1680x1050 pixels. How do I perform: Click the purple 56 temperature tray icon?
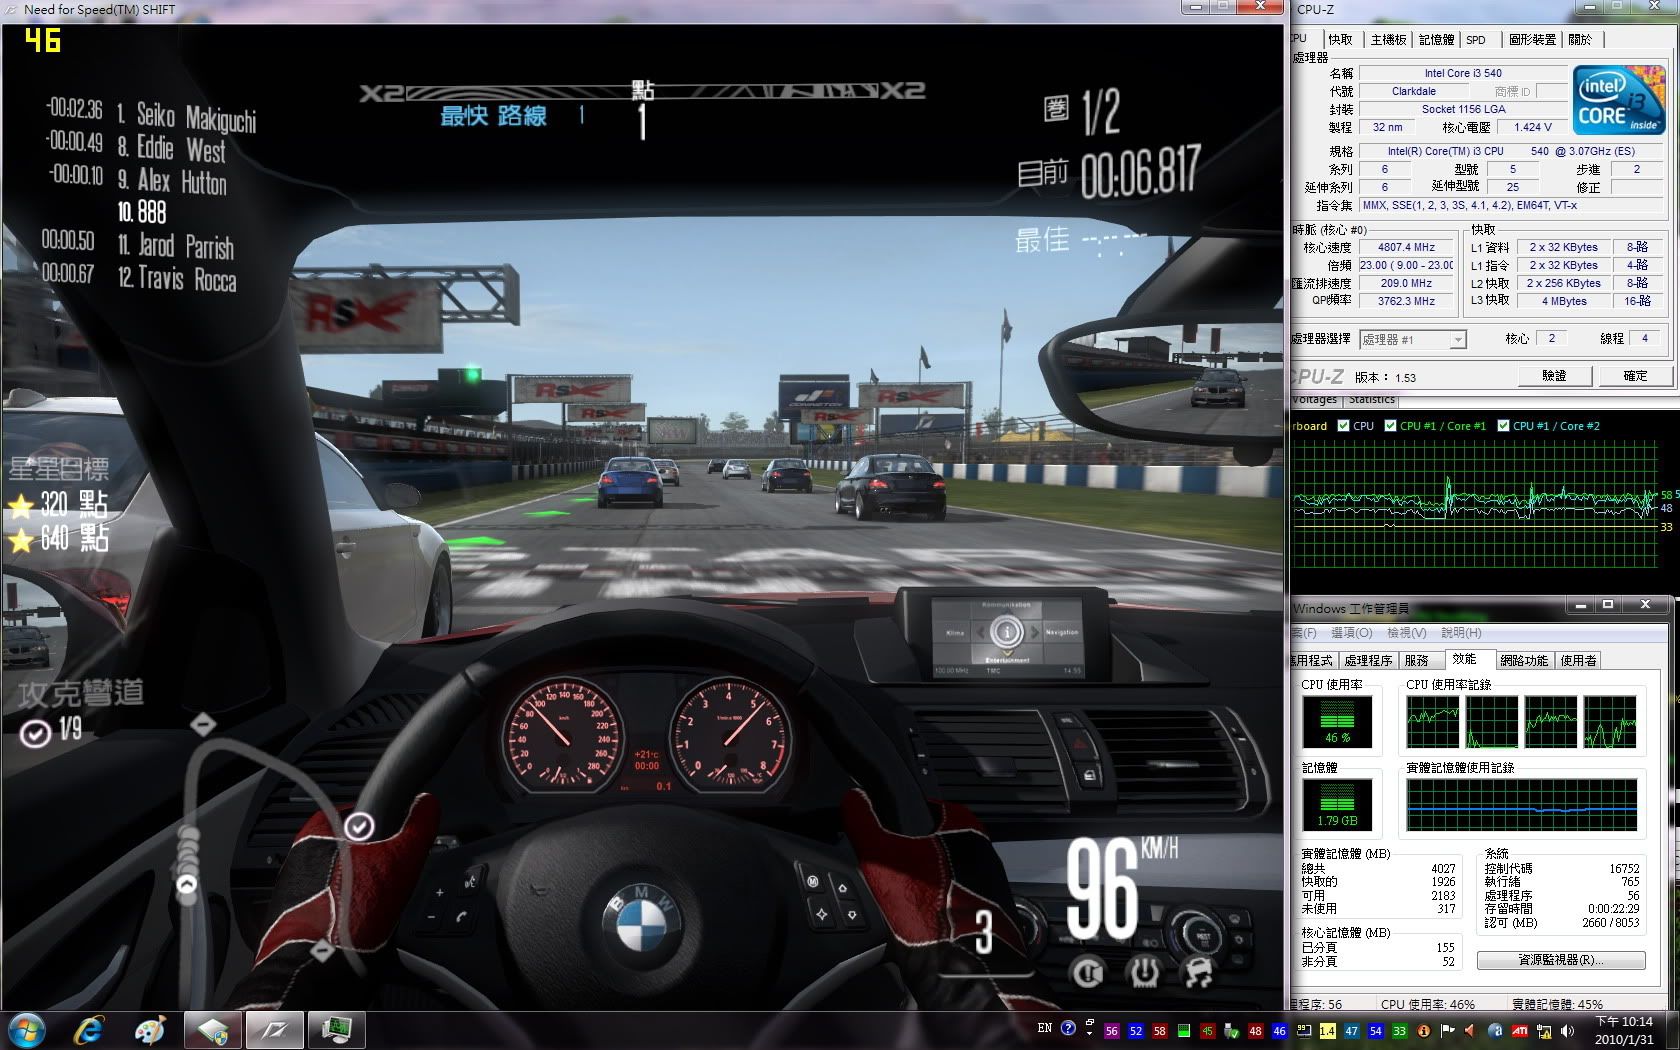click(x=1111, y=1031)
